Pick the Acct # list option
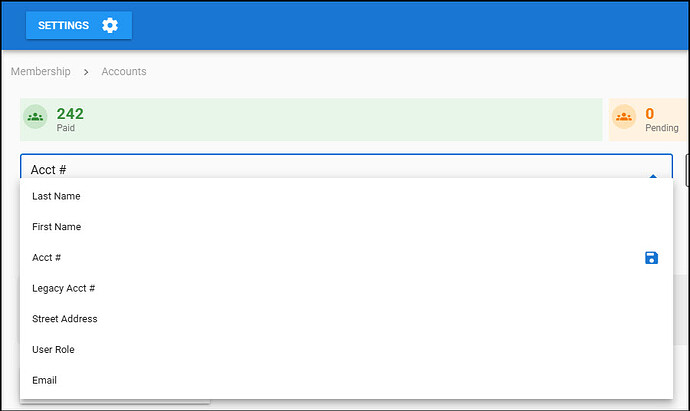Image resolution: width=690 pixels, height=411 pixels. (x=47, y=258)
